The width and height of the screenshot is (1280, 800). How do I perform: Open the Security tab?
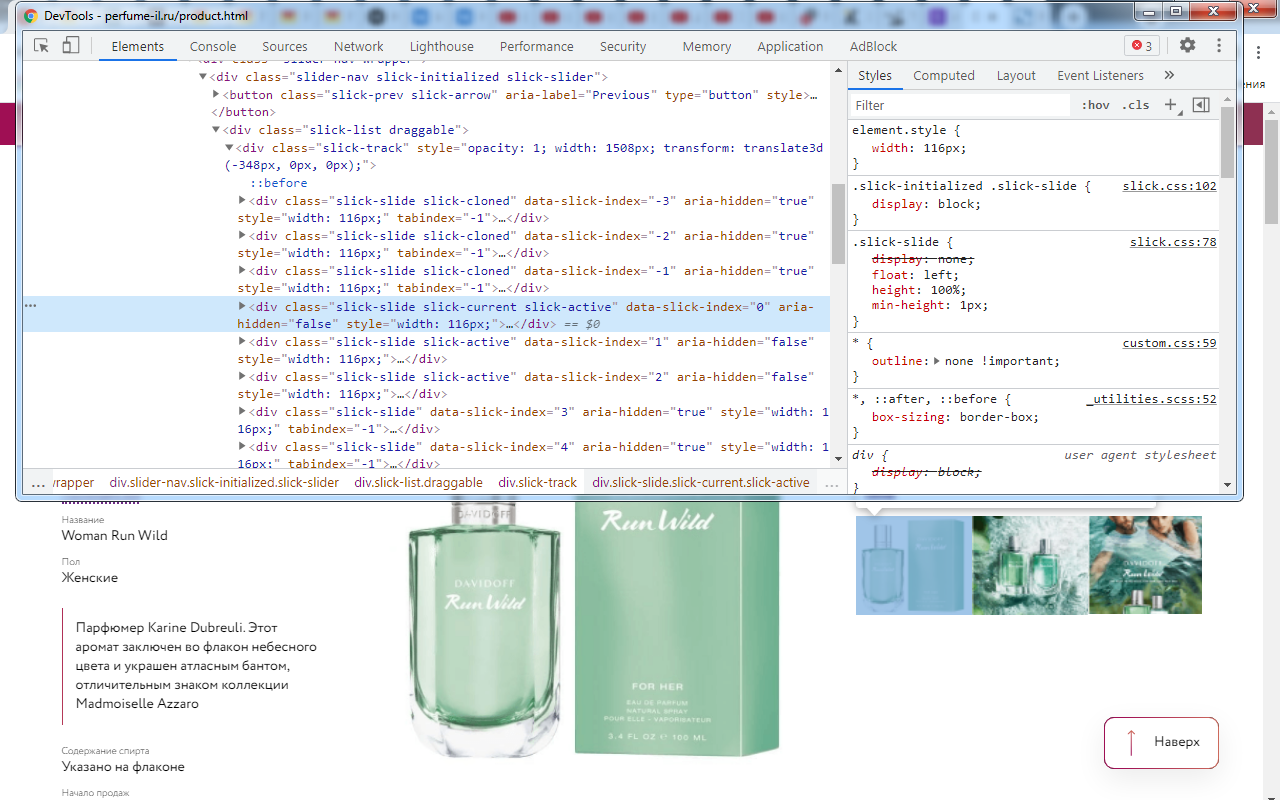[623, 46]
